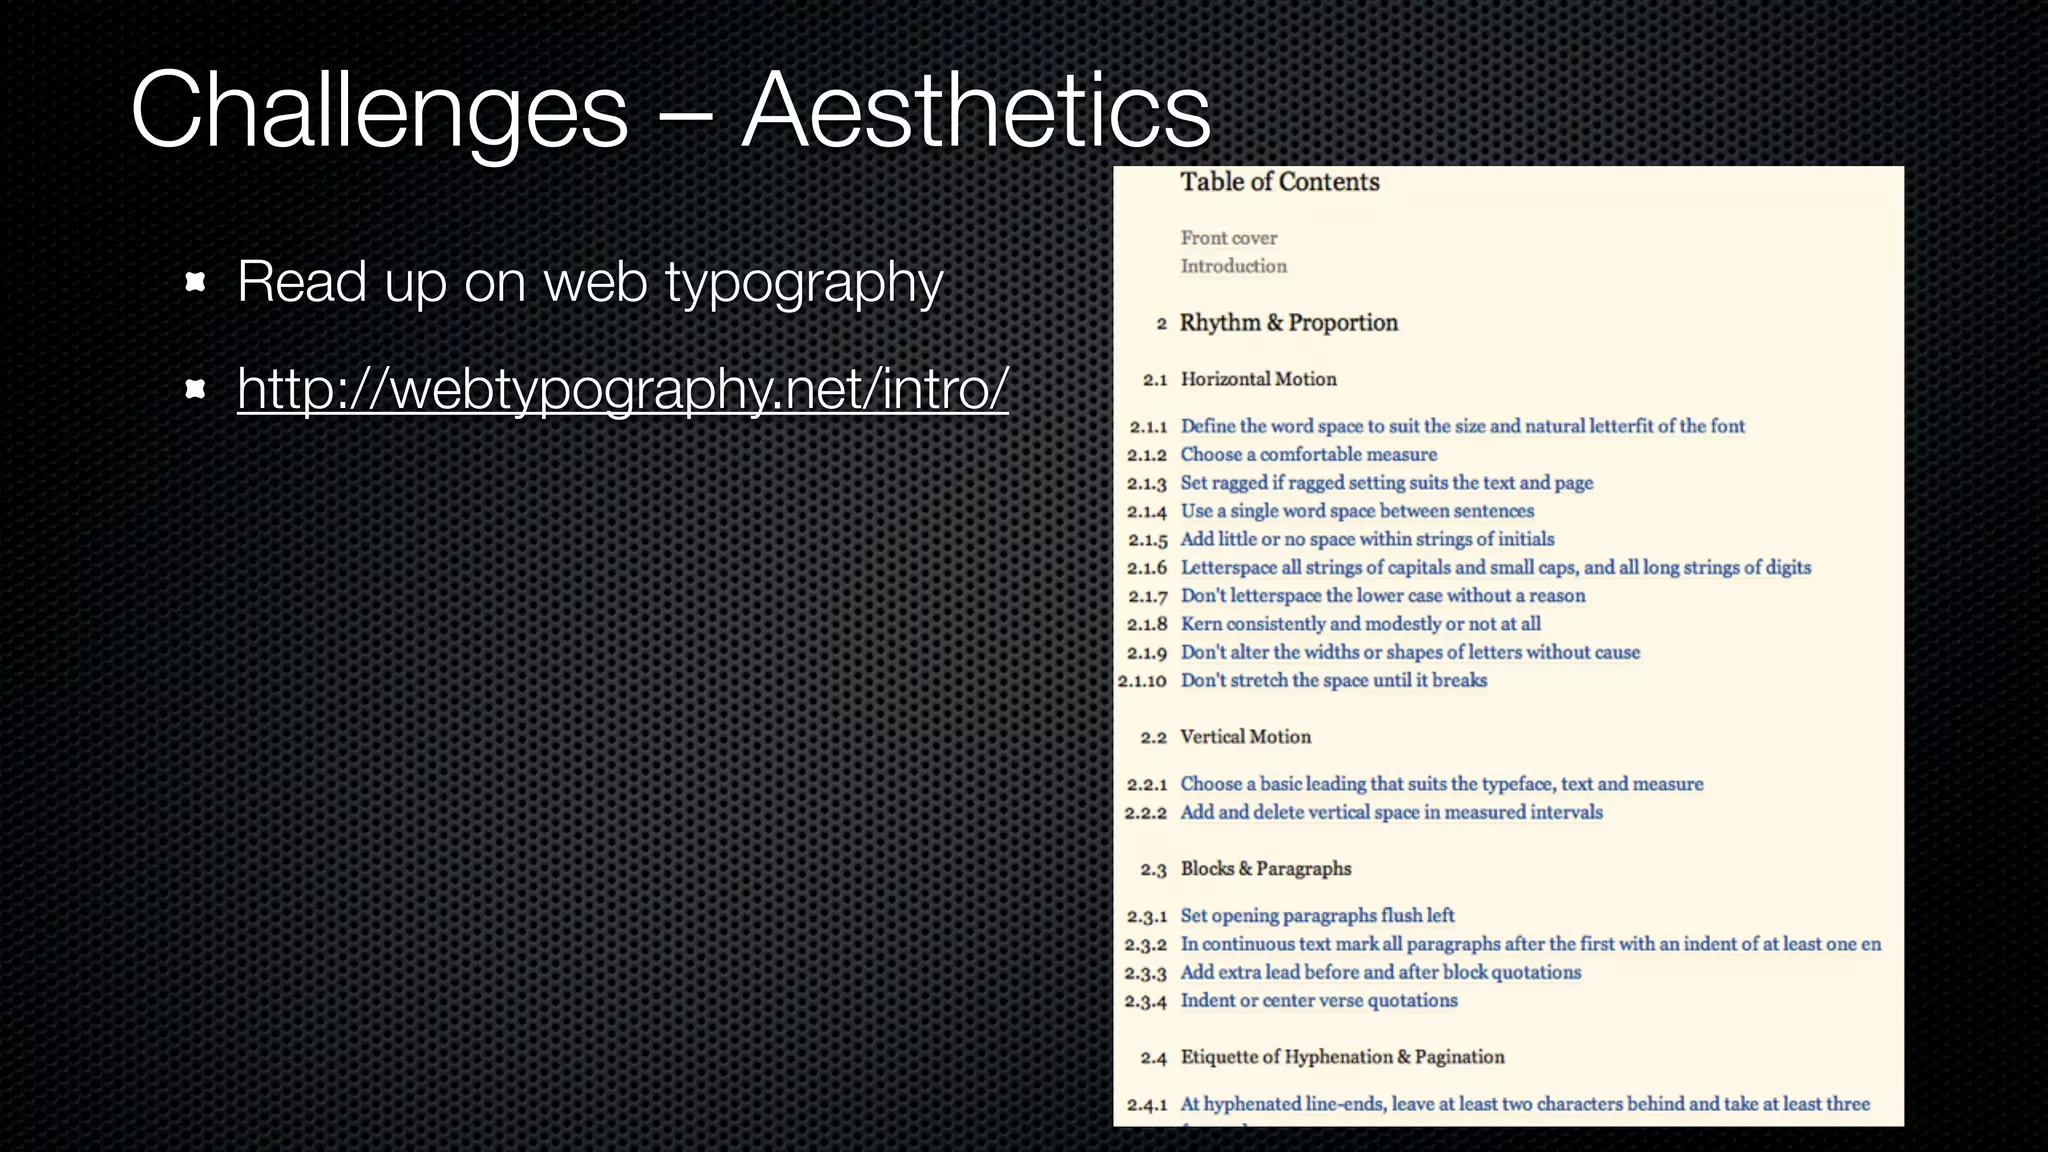Open 'Add extra lead before and after' link

[1381, 972]
